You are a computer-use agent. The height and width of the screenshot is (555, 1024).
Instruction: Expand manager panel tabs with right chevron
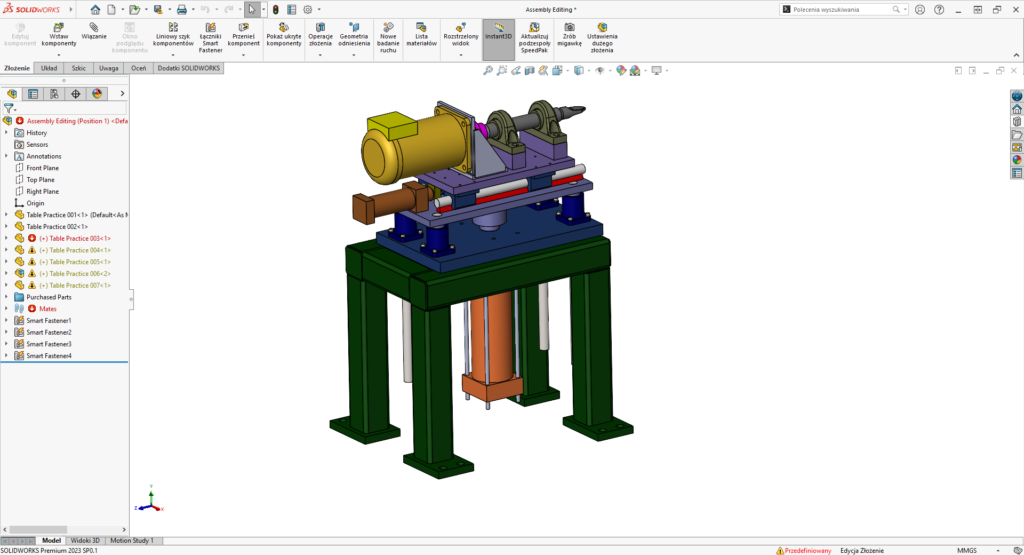pyautogui.click(x=122, y=94)
